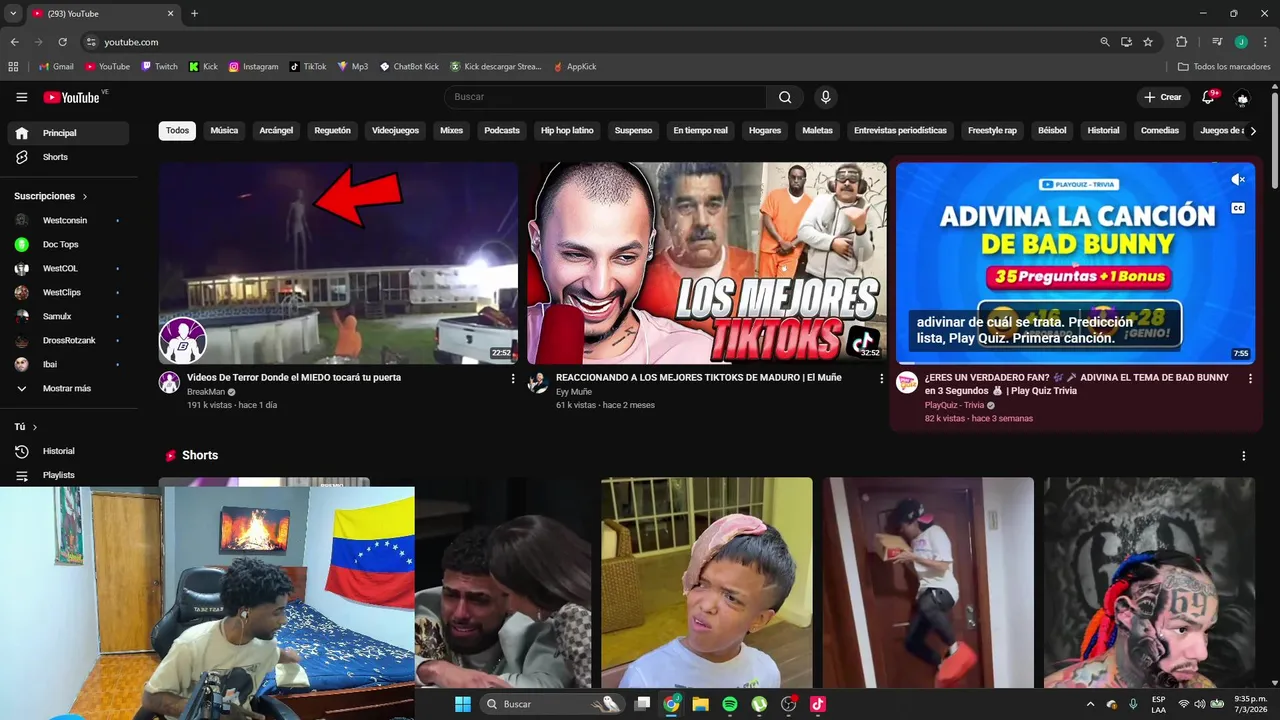The height and width of the screenshot is (720, 1280).
Task: Unmute the Bad Bunny preview video
Action: click(x=1238, y=179)
